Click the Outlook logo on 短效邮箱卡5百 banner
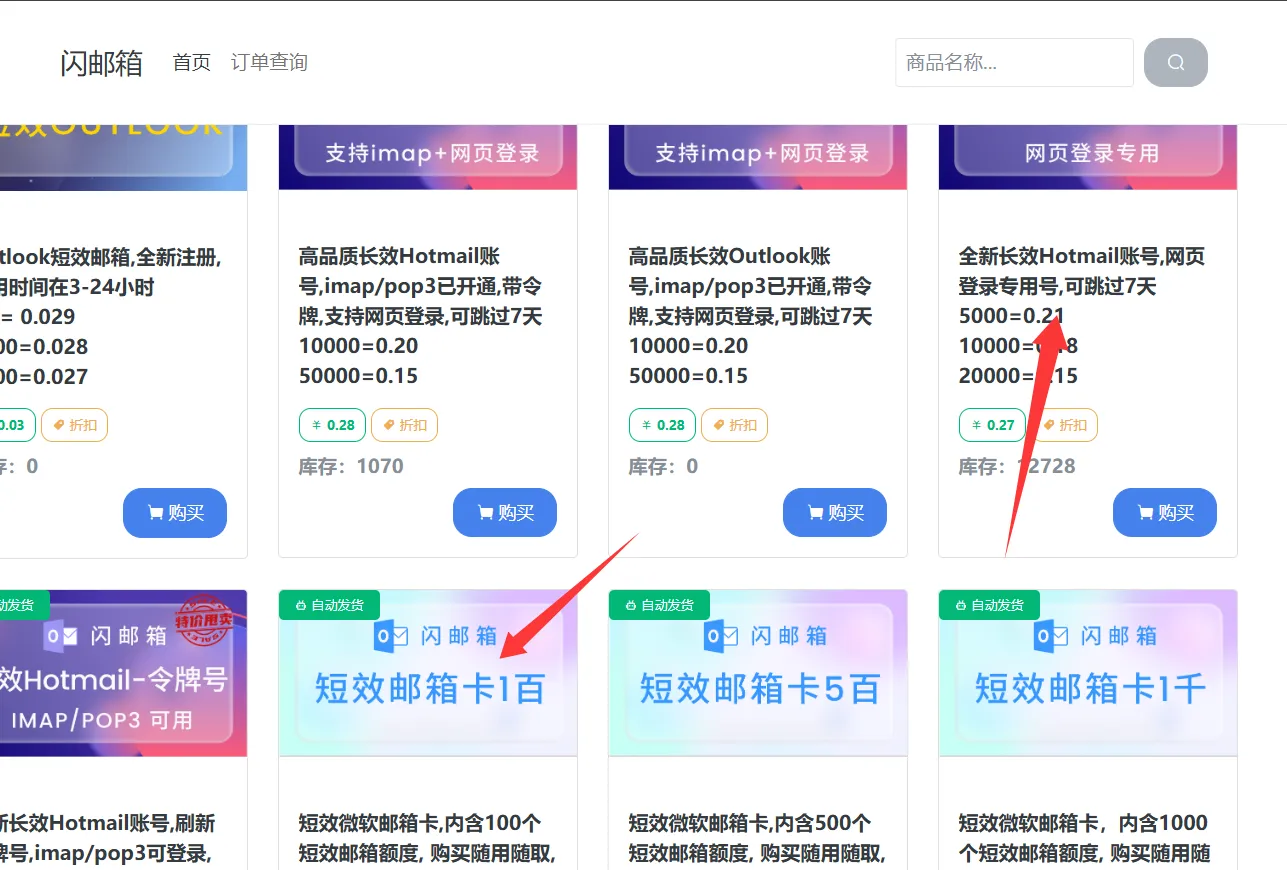Image resolution: width=1287 pixels, height=870 pixels. (721, 636)
